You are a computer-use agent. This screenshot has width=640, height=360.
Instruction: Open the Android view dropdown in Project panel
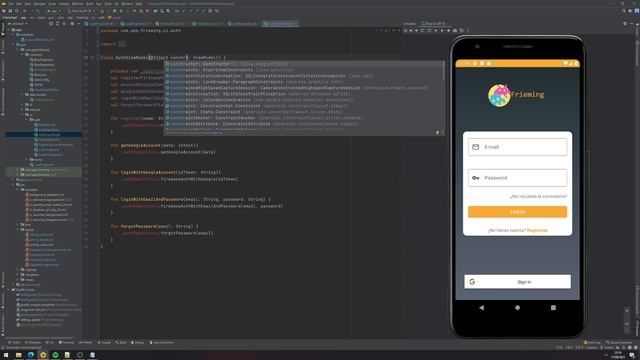pyautogui.click(x=18, y=24)
